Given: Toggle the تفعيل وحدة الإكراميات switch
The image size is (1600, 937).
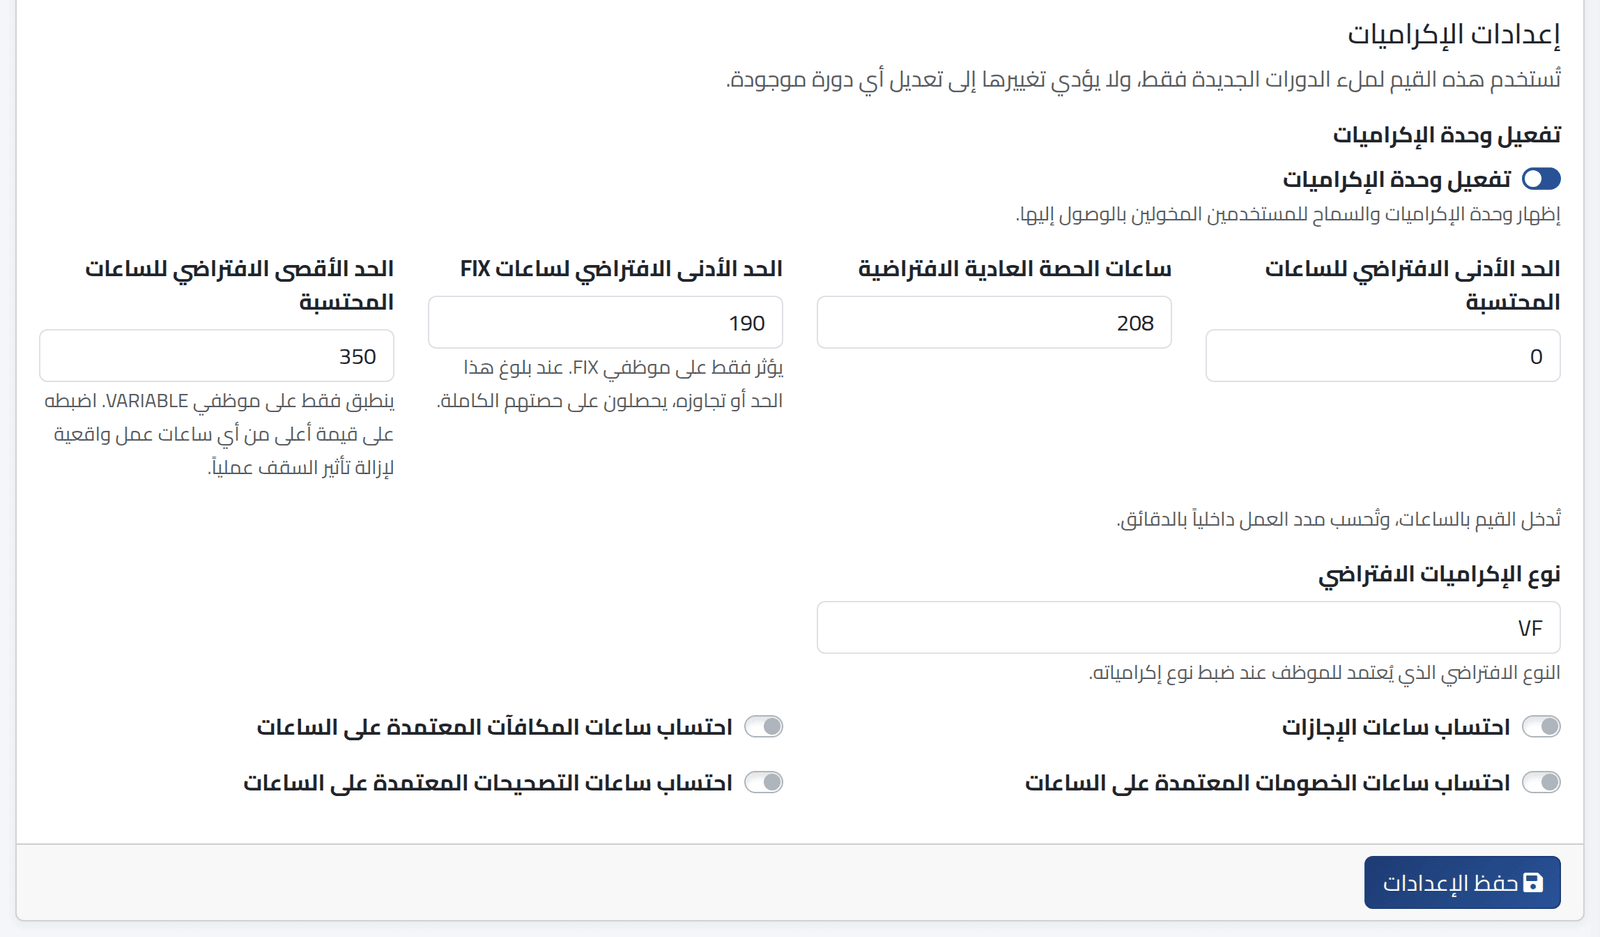Looking at the screenshot, I should click(1541, 179).
